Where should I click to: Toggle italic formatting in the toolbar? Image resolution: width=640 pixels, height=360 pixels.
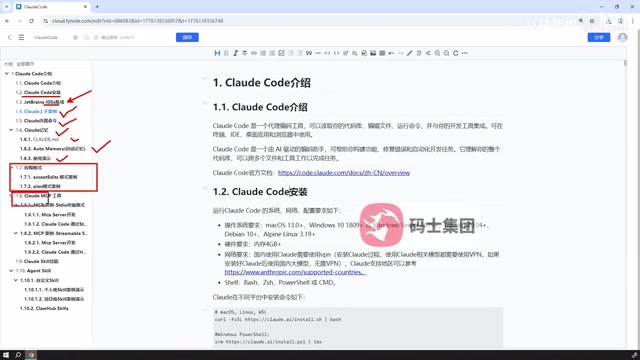(236, 53)
